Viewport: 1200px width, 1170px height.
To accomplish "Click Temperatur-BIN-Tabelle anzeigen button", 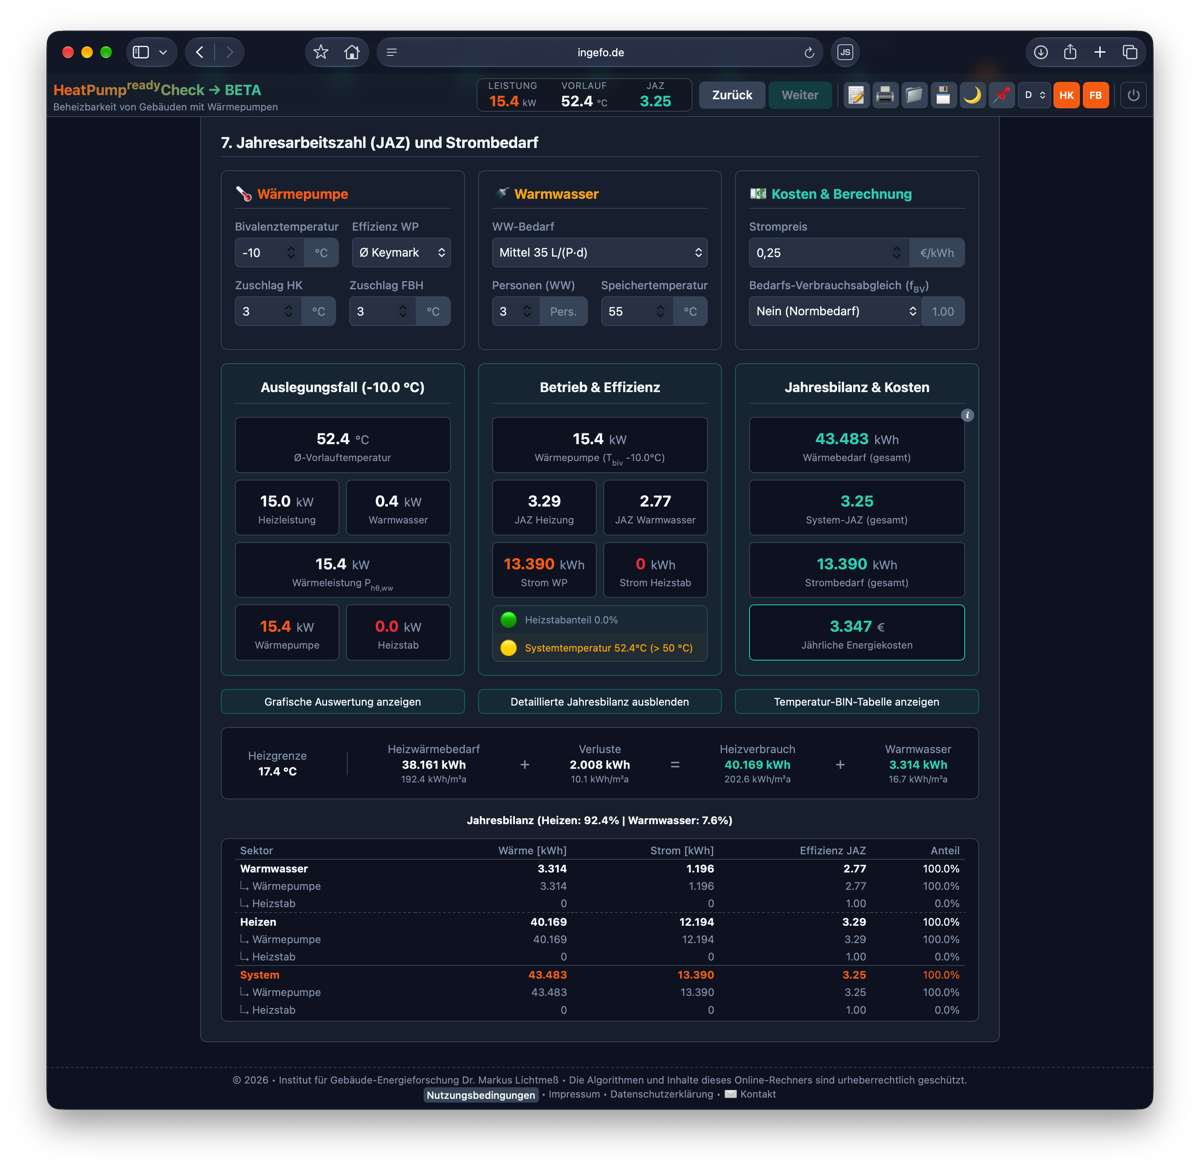I will coord(857,702).
